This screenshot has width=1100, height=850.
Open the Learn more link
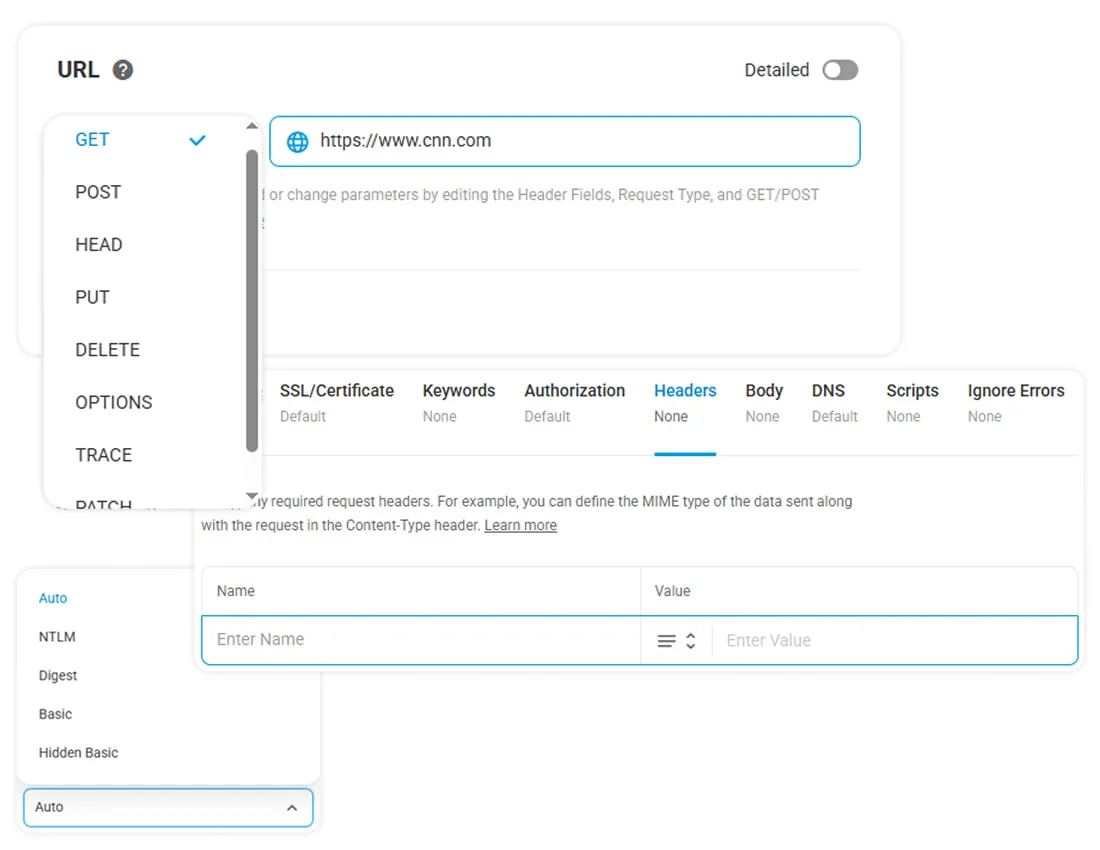(x=520, y=526)
